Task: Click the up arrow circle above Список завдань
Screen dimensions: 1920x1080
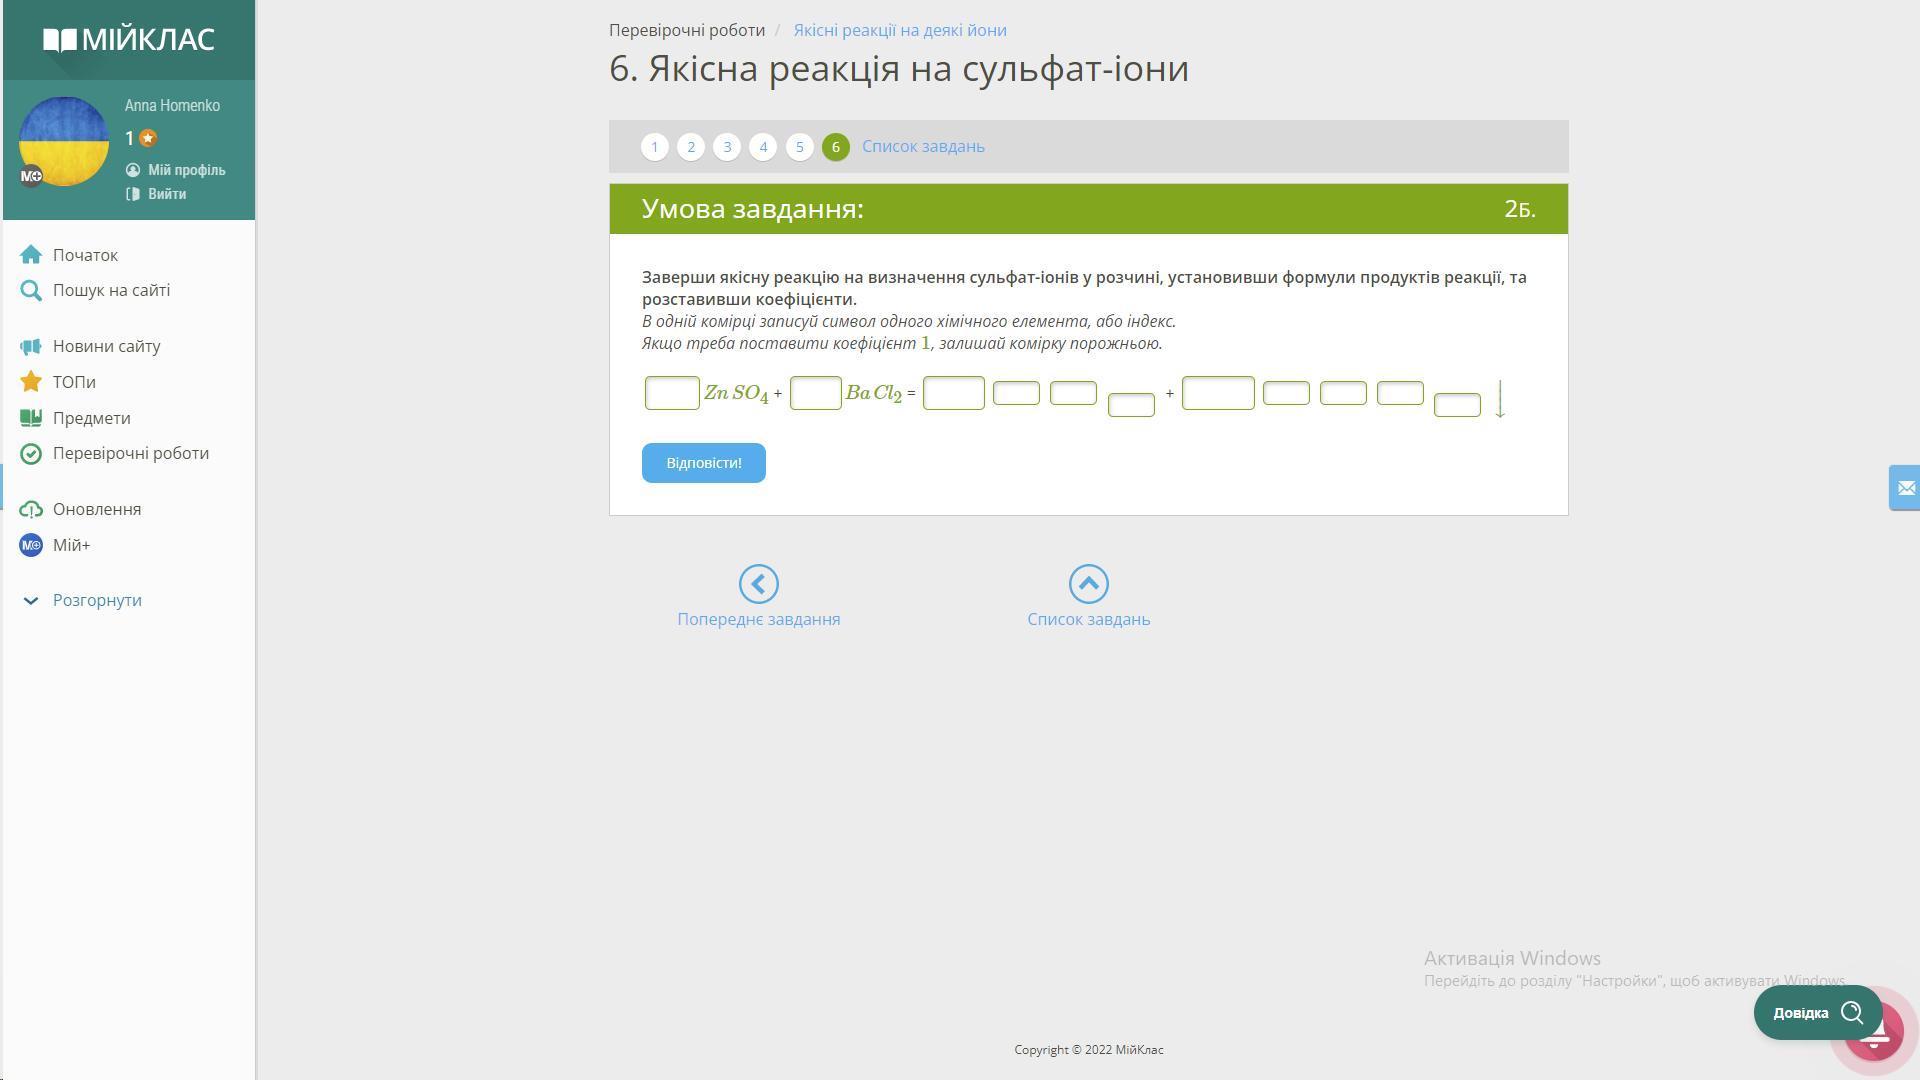Action: [1088, 584]
